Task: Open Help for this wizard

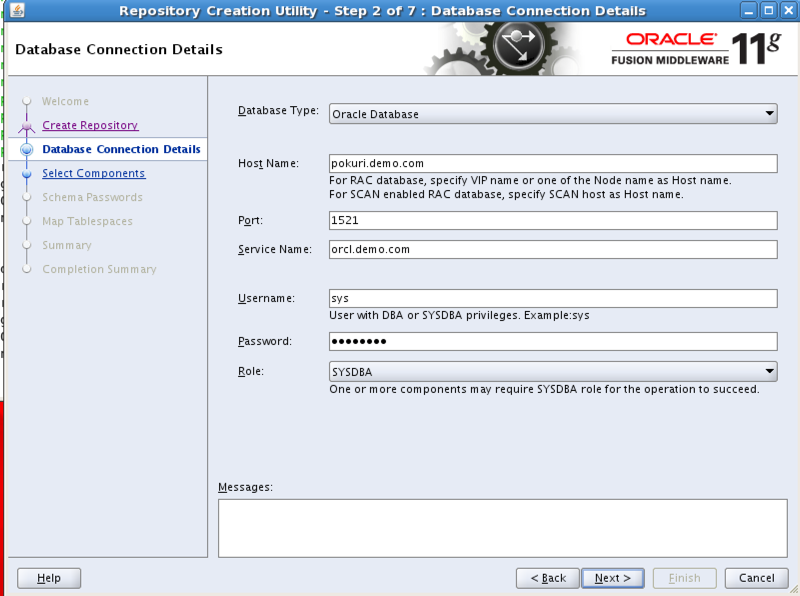Action: [49, 578]
